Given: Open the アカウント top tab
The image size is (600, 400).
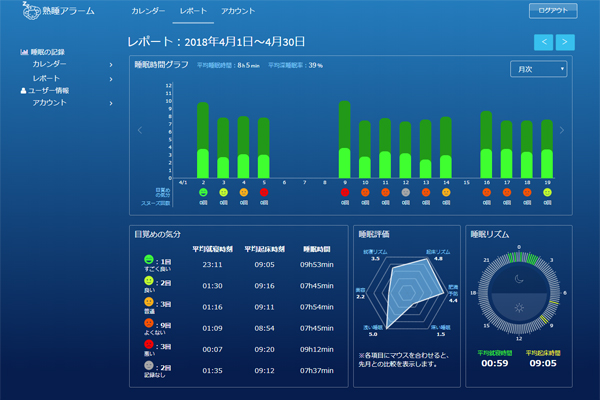Looking at the screenshot, I should (x=238, y=11).
